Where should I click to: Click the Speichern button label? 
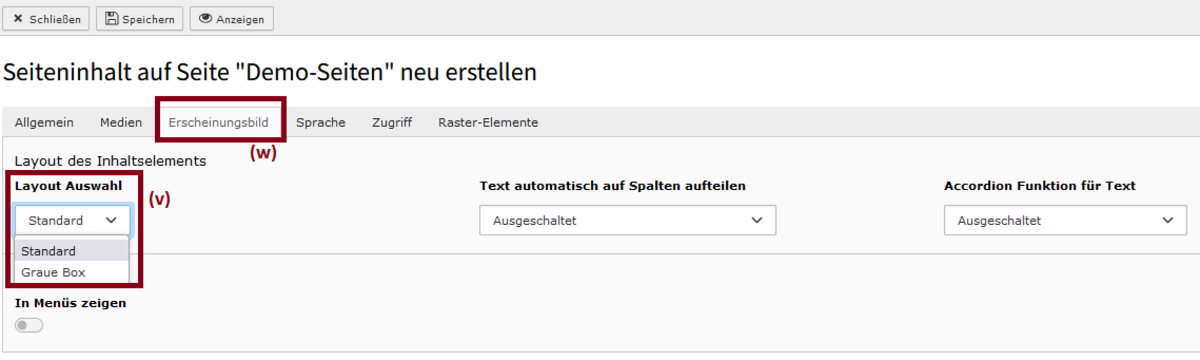point(149,19)
